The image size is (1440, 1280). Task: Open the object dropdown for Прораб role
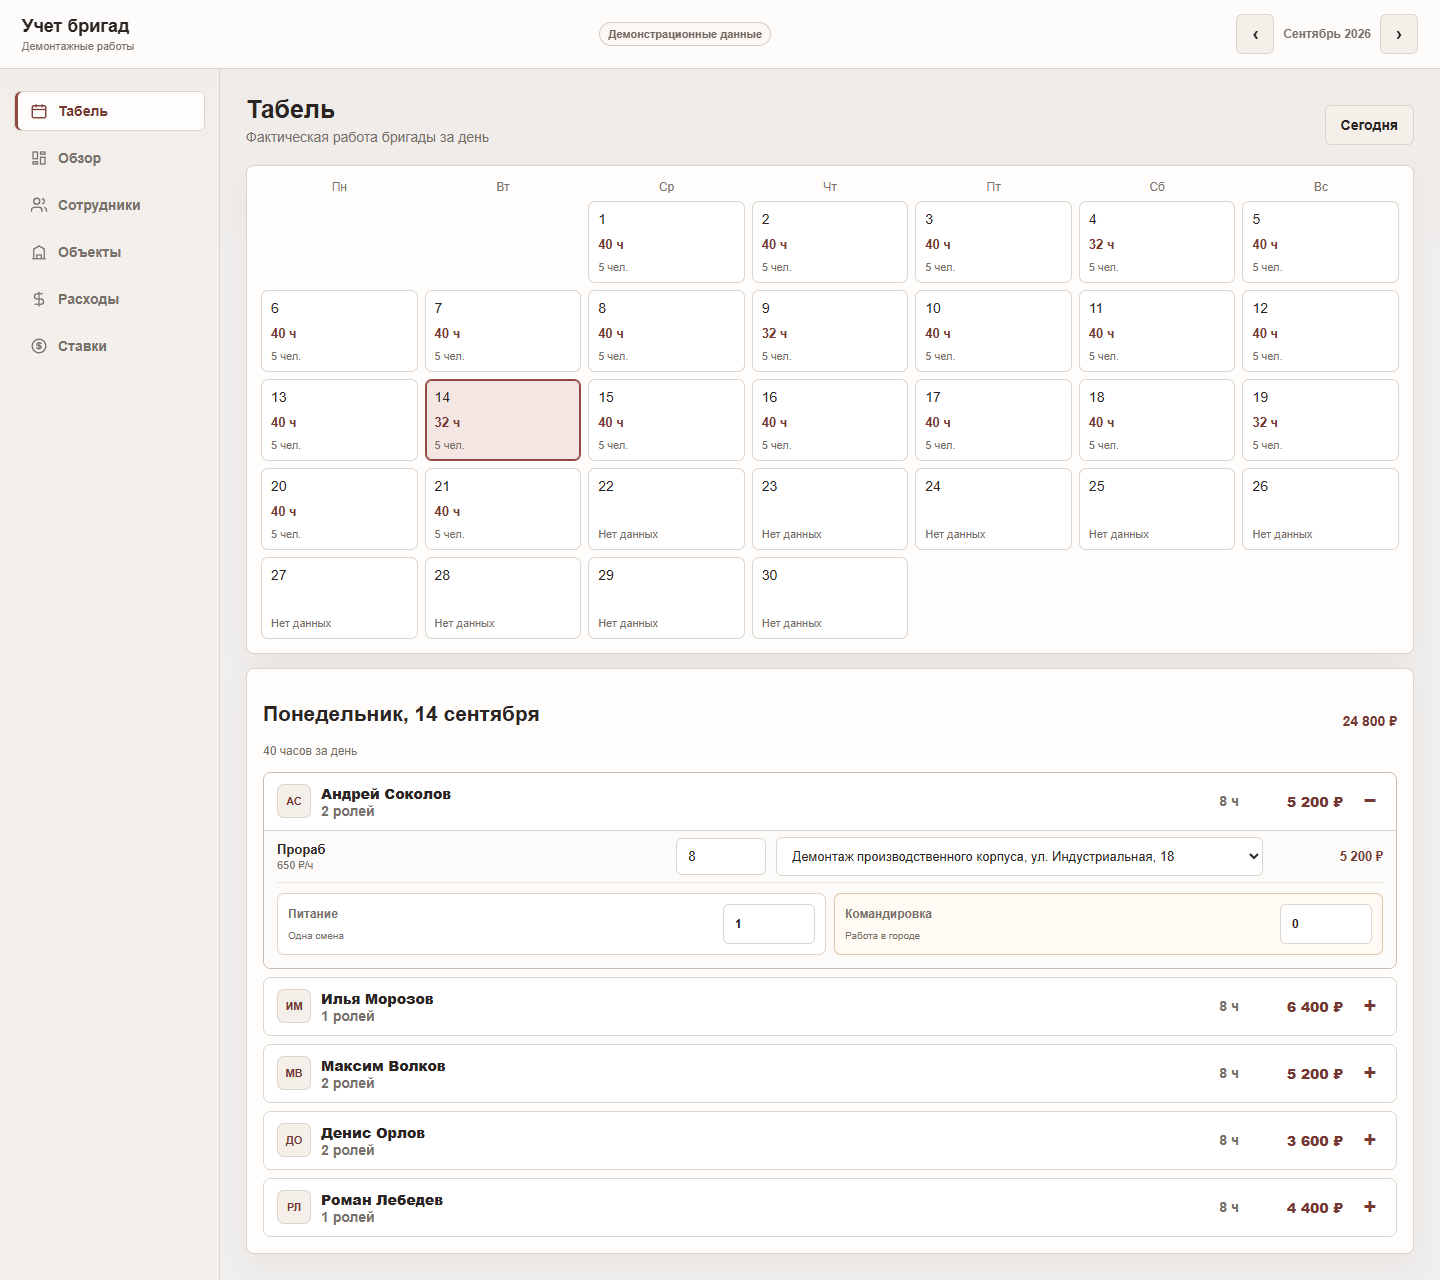coord(1019,856)
